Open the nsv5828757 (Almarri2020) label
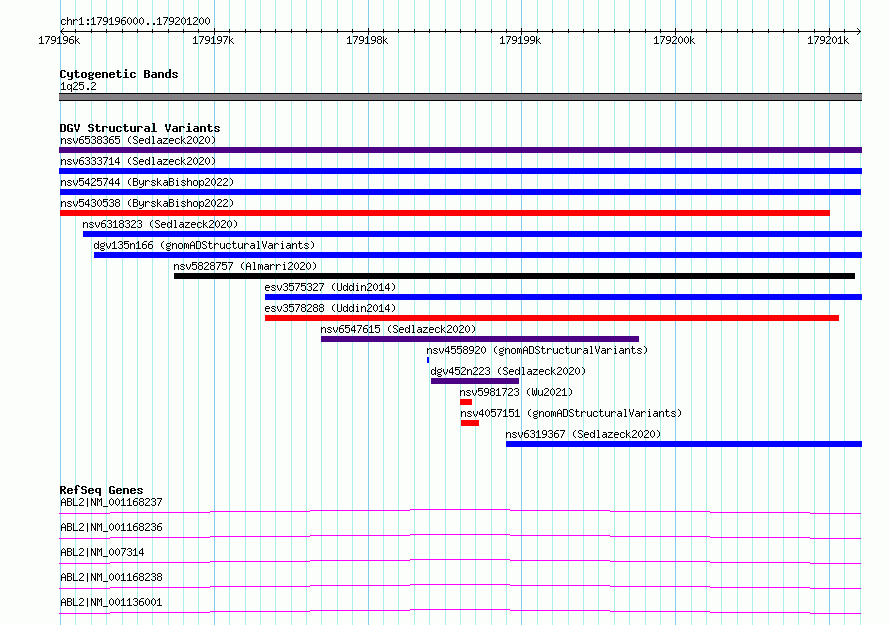890x625 pixels. tap(245, 266)
